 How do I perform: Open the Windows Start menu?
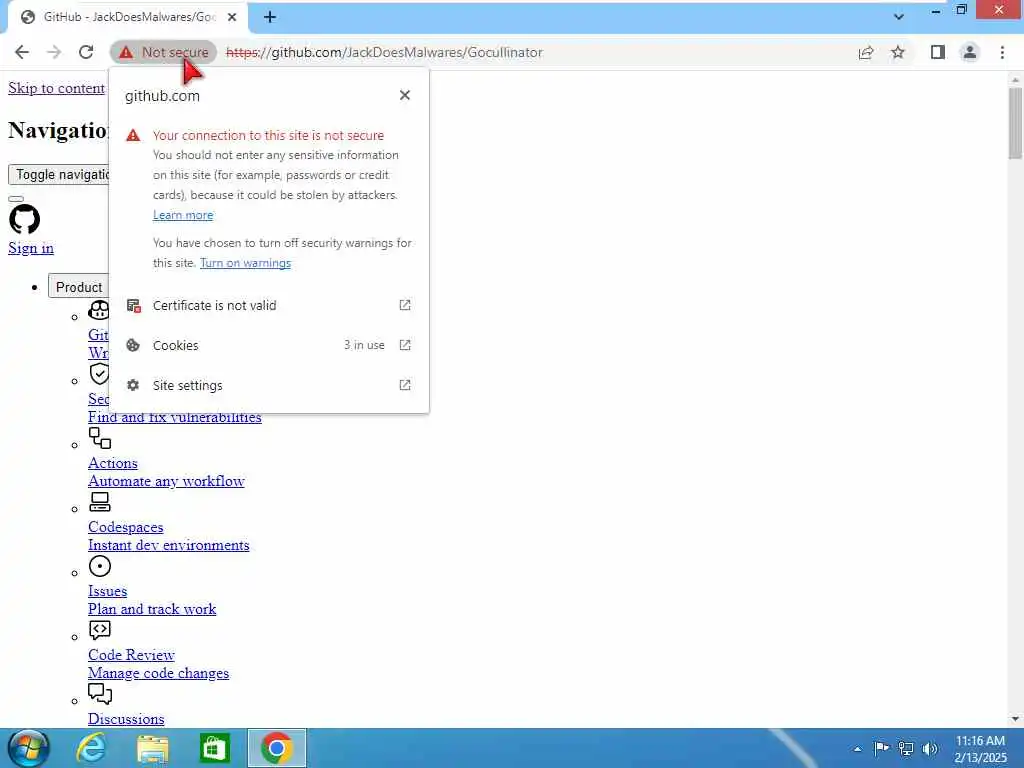point(28,748)
